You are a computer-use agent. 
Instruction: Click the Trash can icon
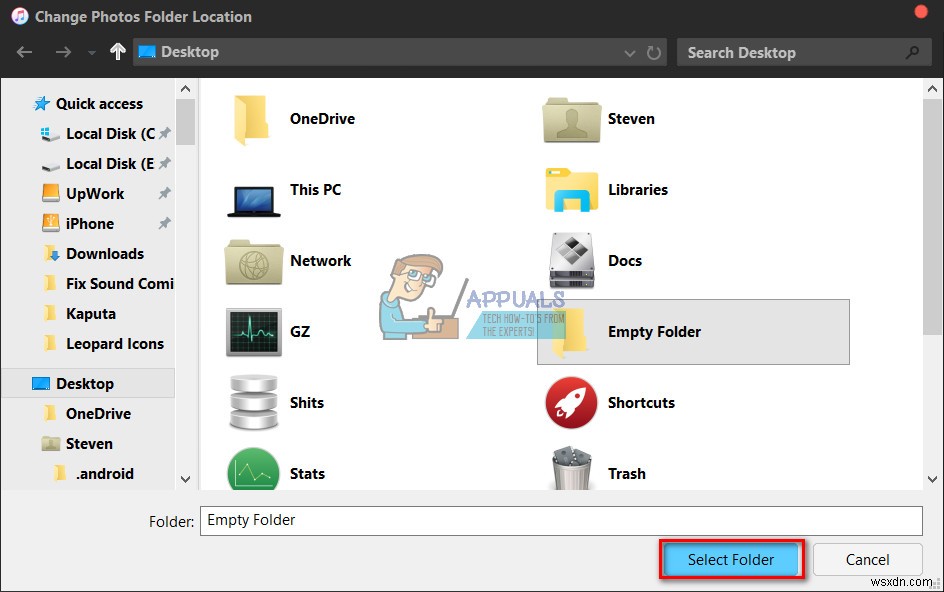point(571,468)
